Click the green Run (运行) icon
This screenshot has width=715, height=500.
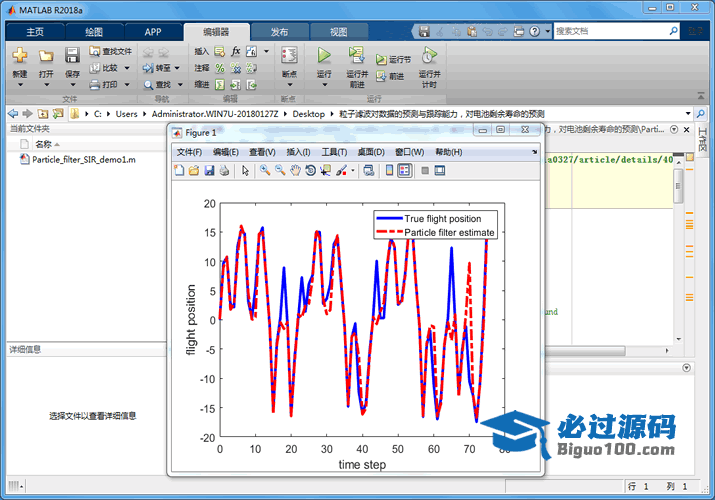click(324, 56)
